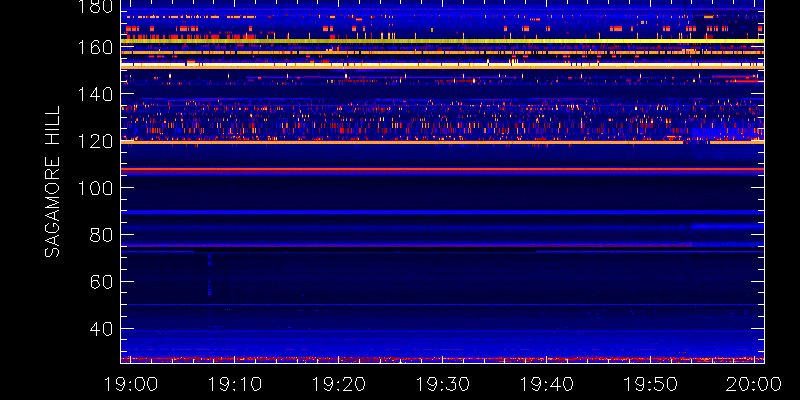This screenshot has height=400, width=800.
Task: Click the 19:00 time axis label
Action: (131, 384)
